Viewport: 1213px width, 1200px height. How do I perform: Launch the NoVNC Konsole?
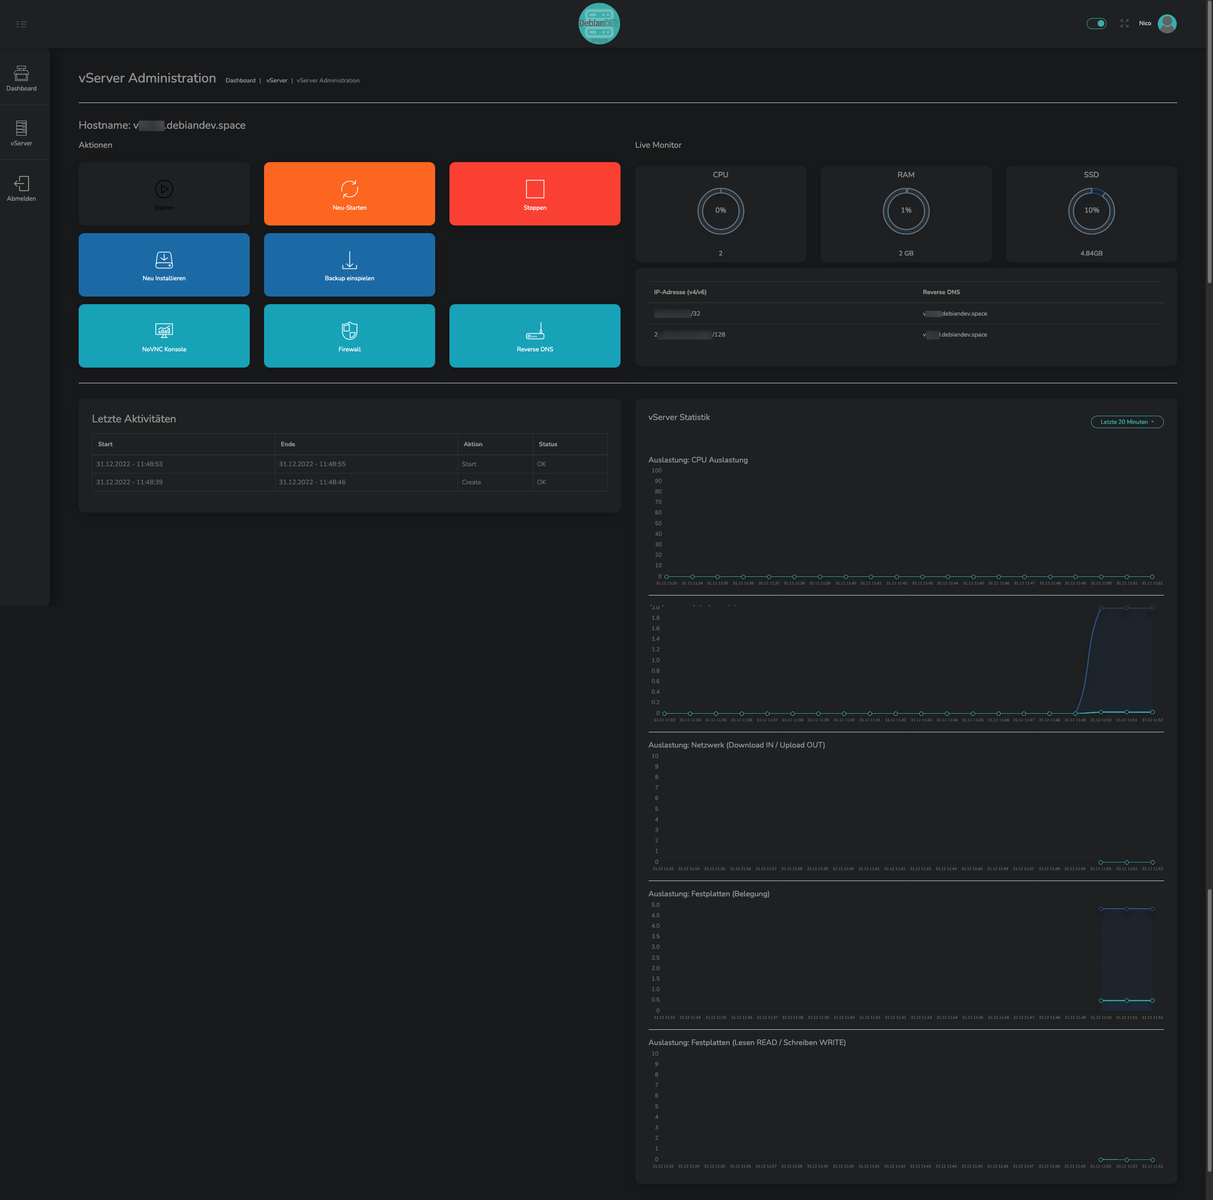(164, 336)
